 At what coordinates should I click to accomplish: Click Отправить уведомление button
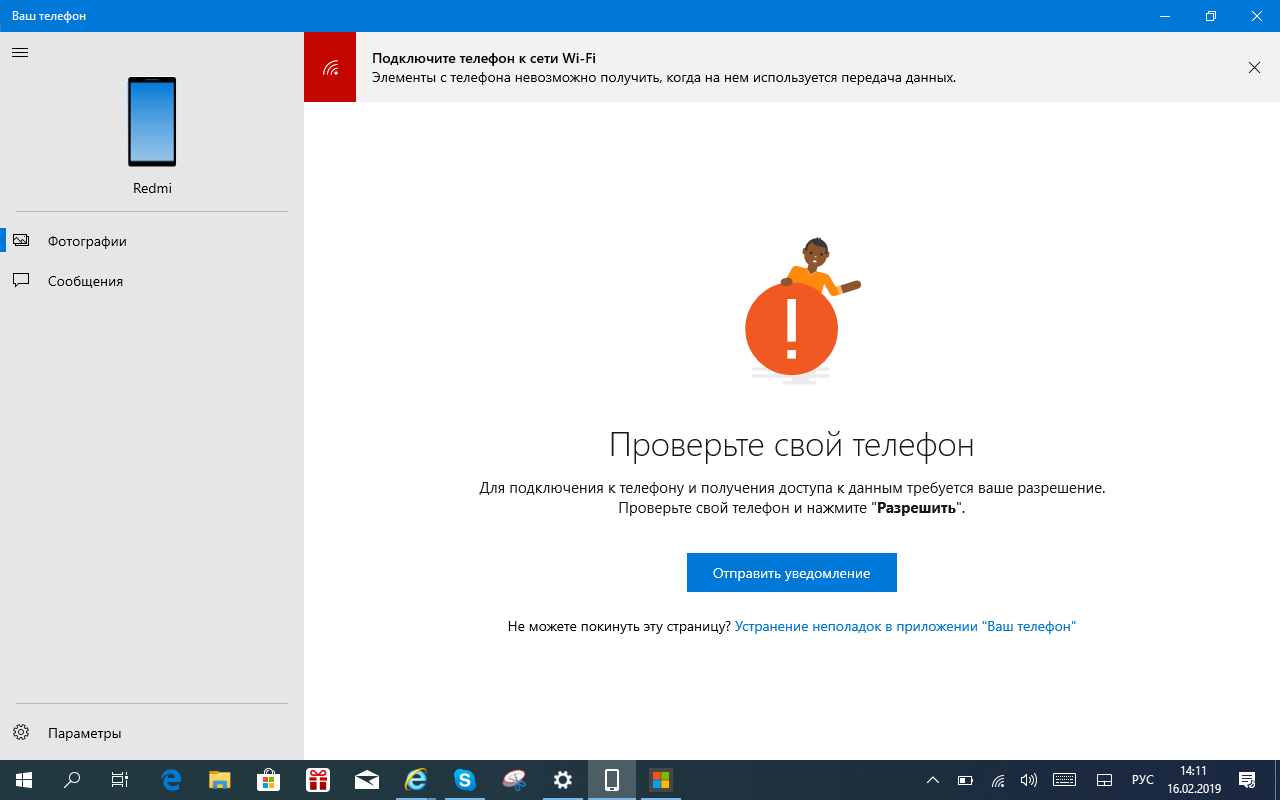coord(792,573)
